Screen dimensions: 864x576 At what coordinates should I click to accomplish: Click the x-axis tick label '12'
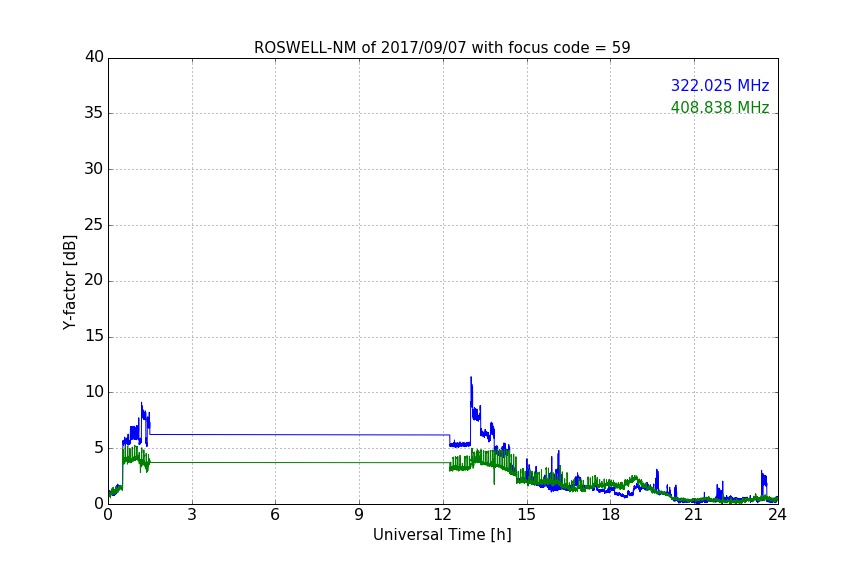pyautogui.click(x=443, y=515)
